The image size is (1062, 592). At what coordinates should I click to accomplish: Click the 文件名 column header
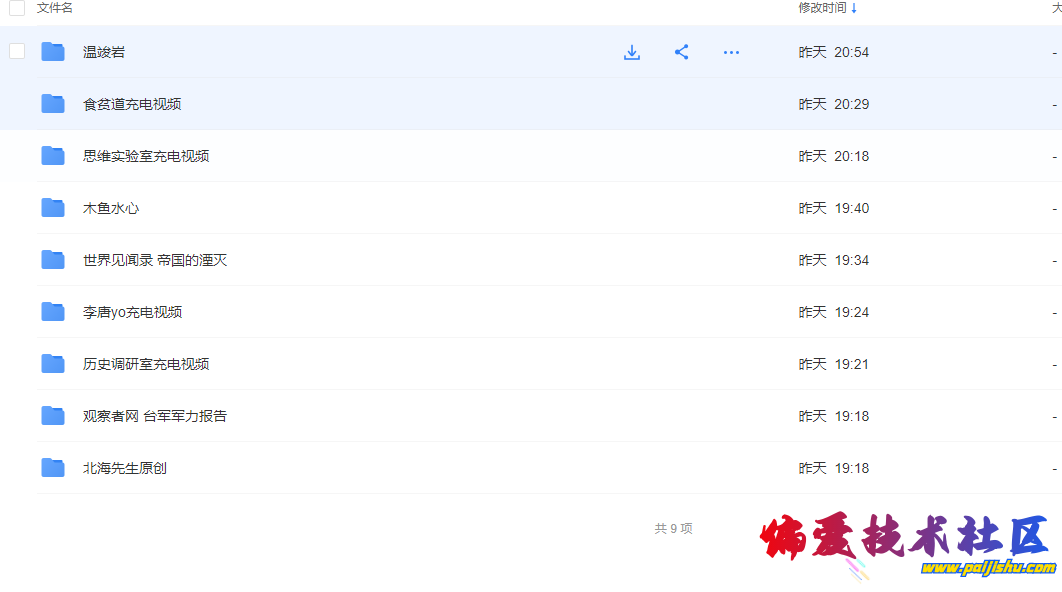click(55, 8)
